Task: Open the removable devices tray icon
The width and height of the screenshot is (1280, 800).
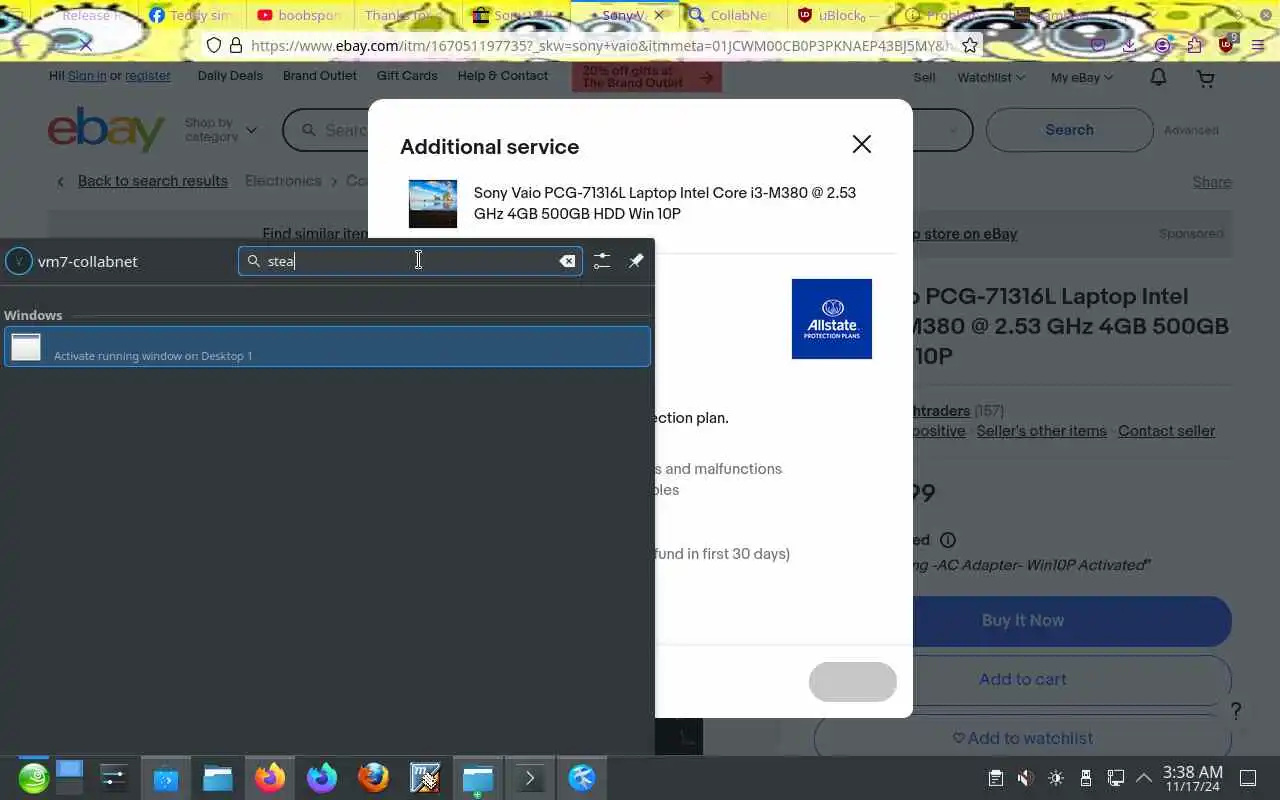Action: (1086, 778)
